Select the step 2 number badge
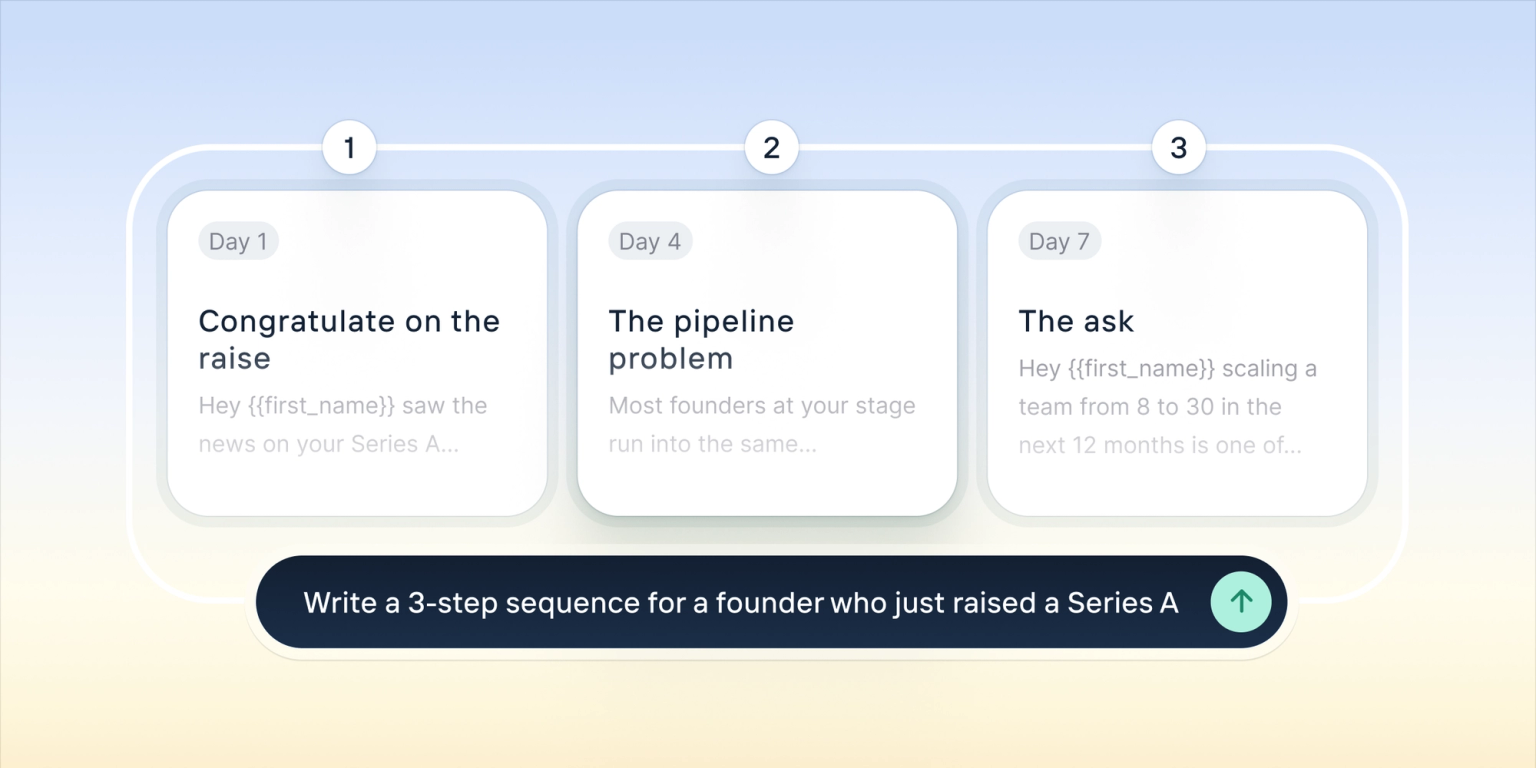This screenshot has height=768, width=1536. [771, 148]
